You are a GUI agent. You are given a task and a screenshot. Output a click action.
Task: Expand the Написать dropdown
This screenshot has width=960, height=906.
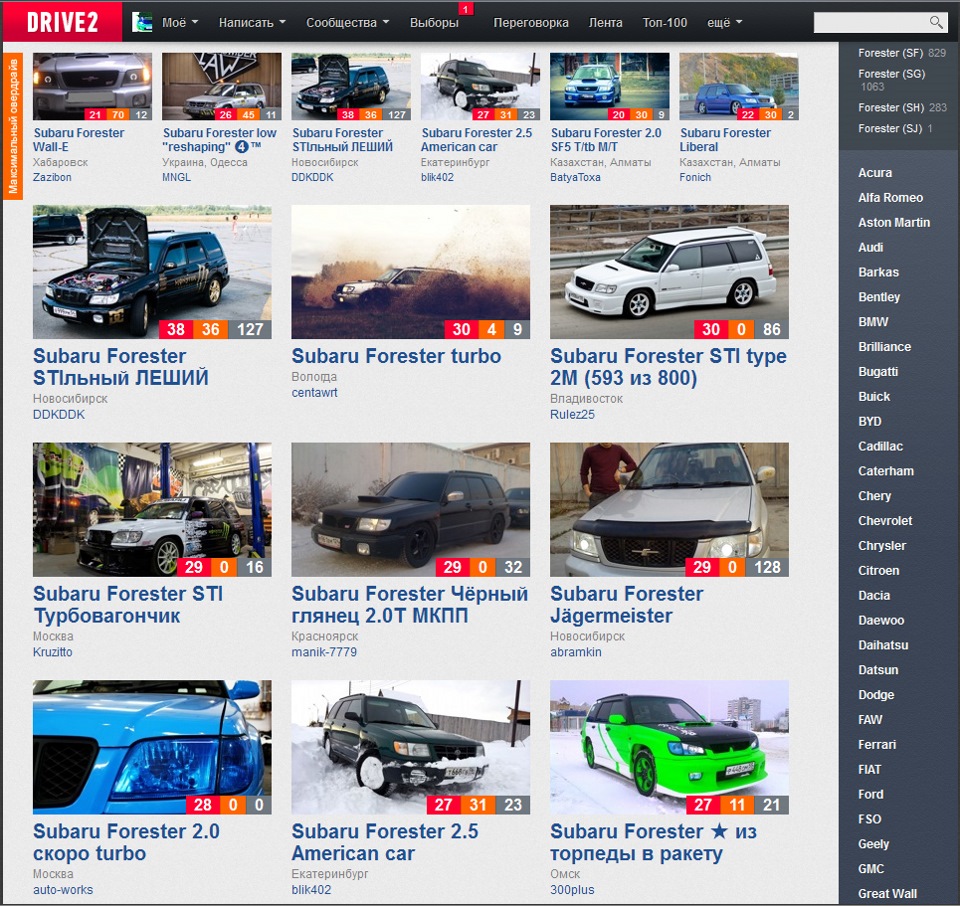point(252,23)
